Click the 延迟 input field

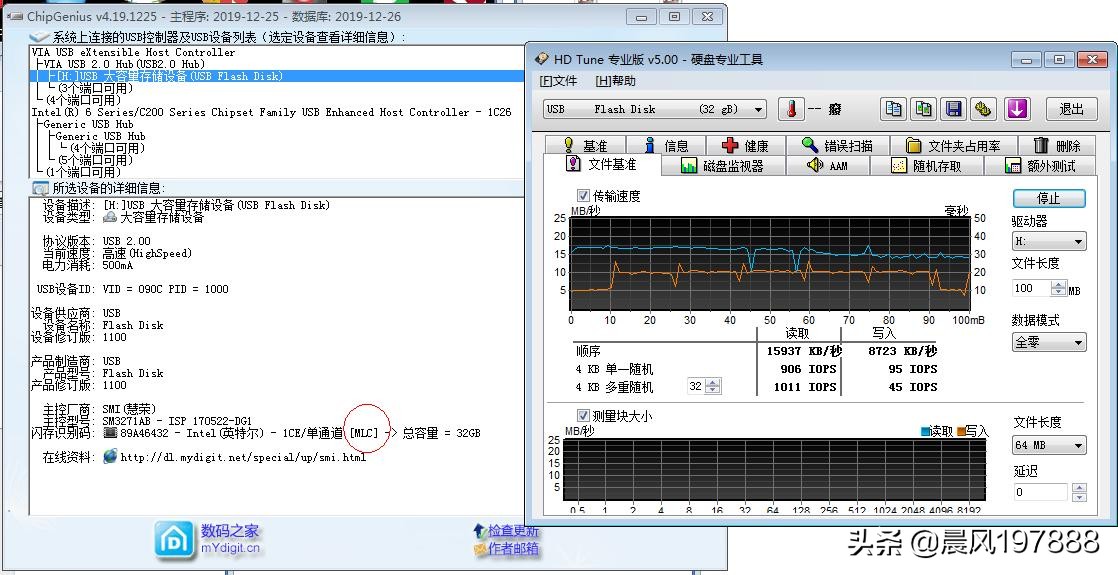pyautogui.click(x=1039, y=492)
